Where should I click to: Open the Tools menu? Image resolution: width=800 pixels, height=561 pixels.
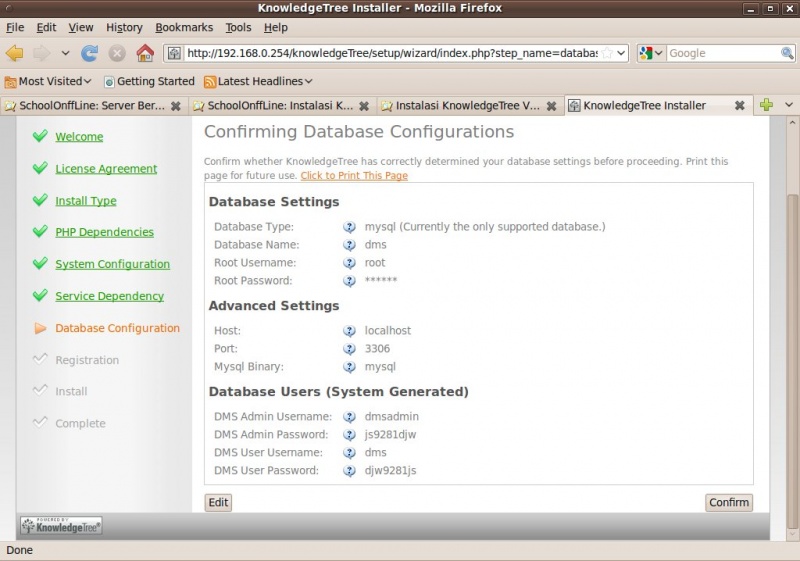[238, 28]
